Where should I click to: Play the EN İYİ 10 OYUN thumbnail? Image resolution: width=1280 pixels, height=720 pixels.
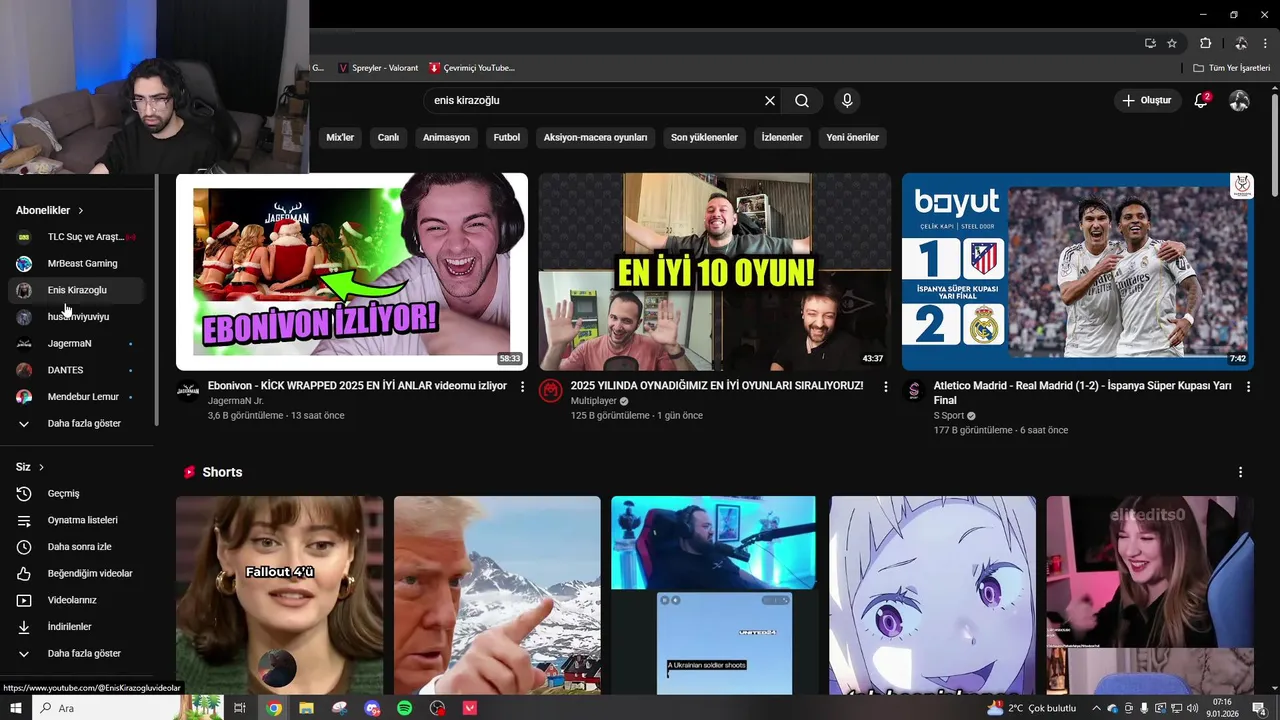715,272
